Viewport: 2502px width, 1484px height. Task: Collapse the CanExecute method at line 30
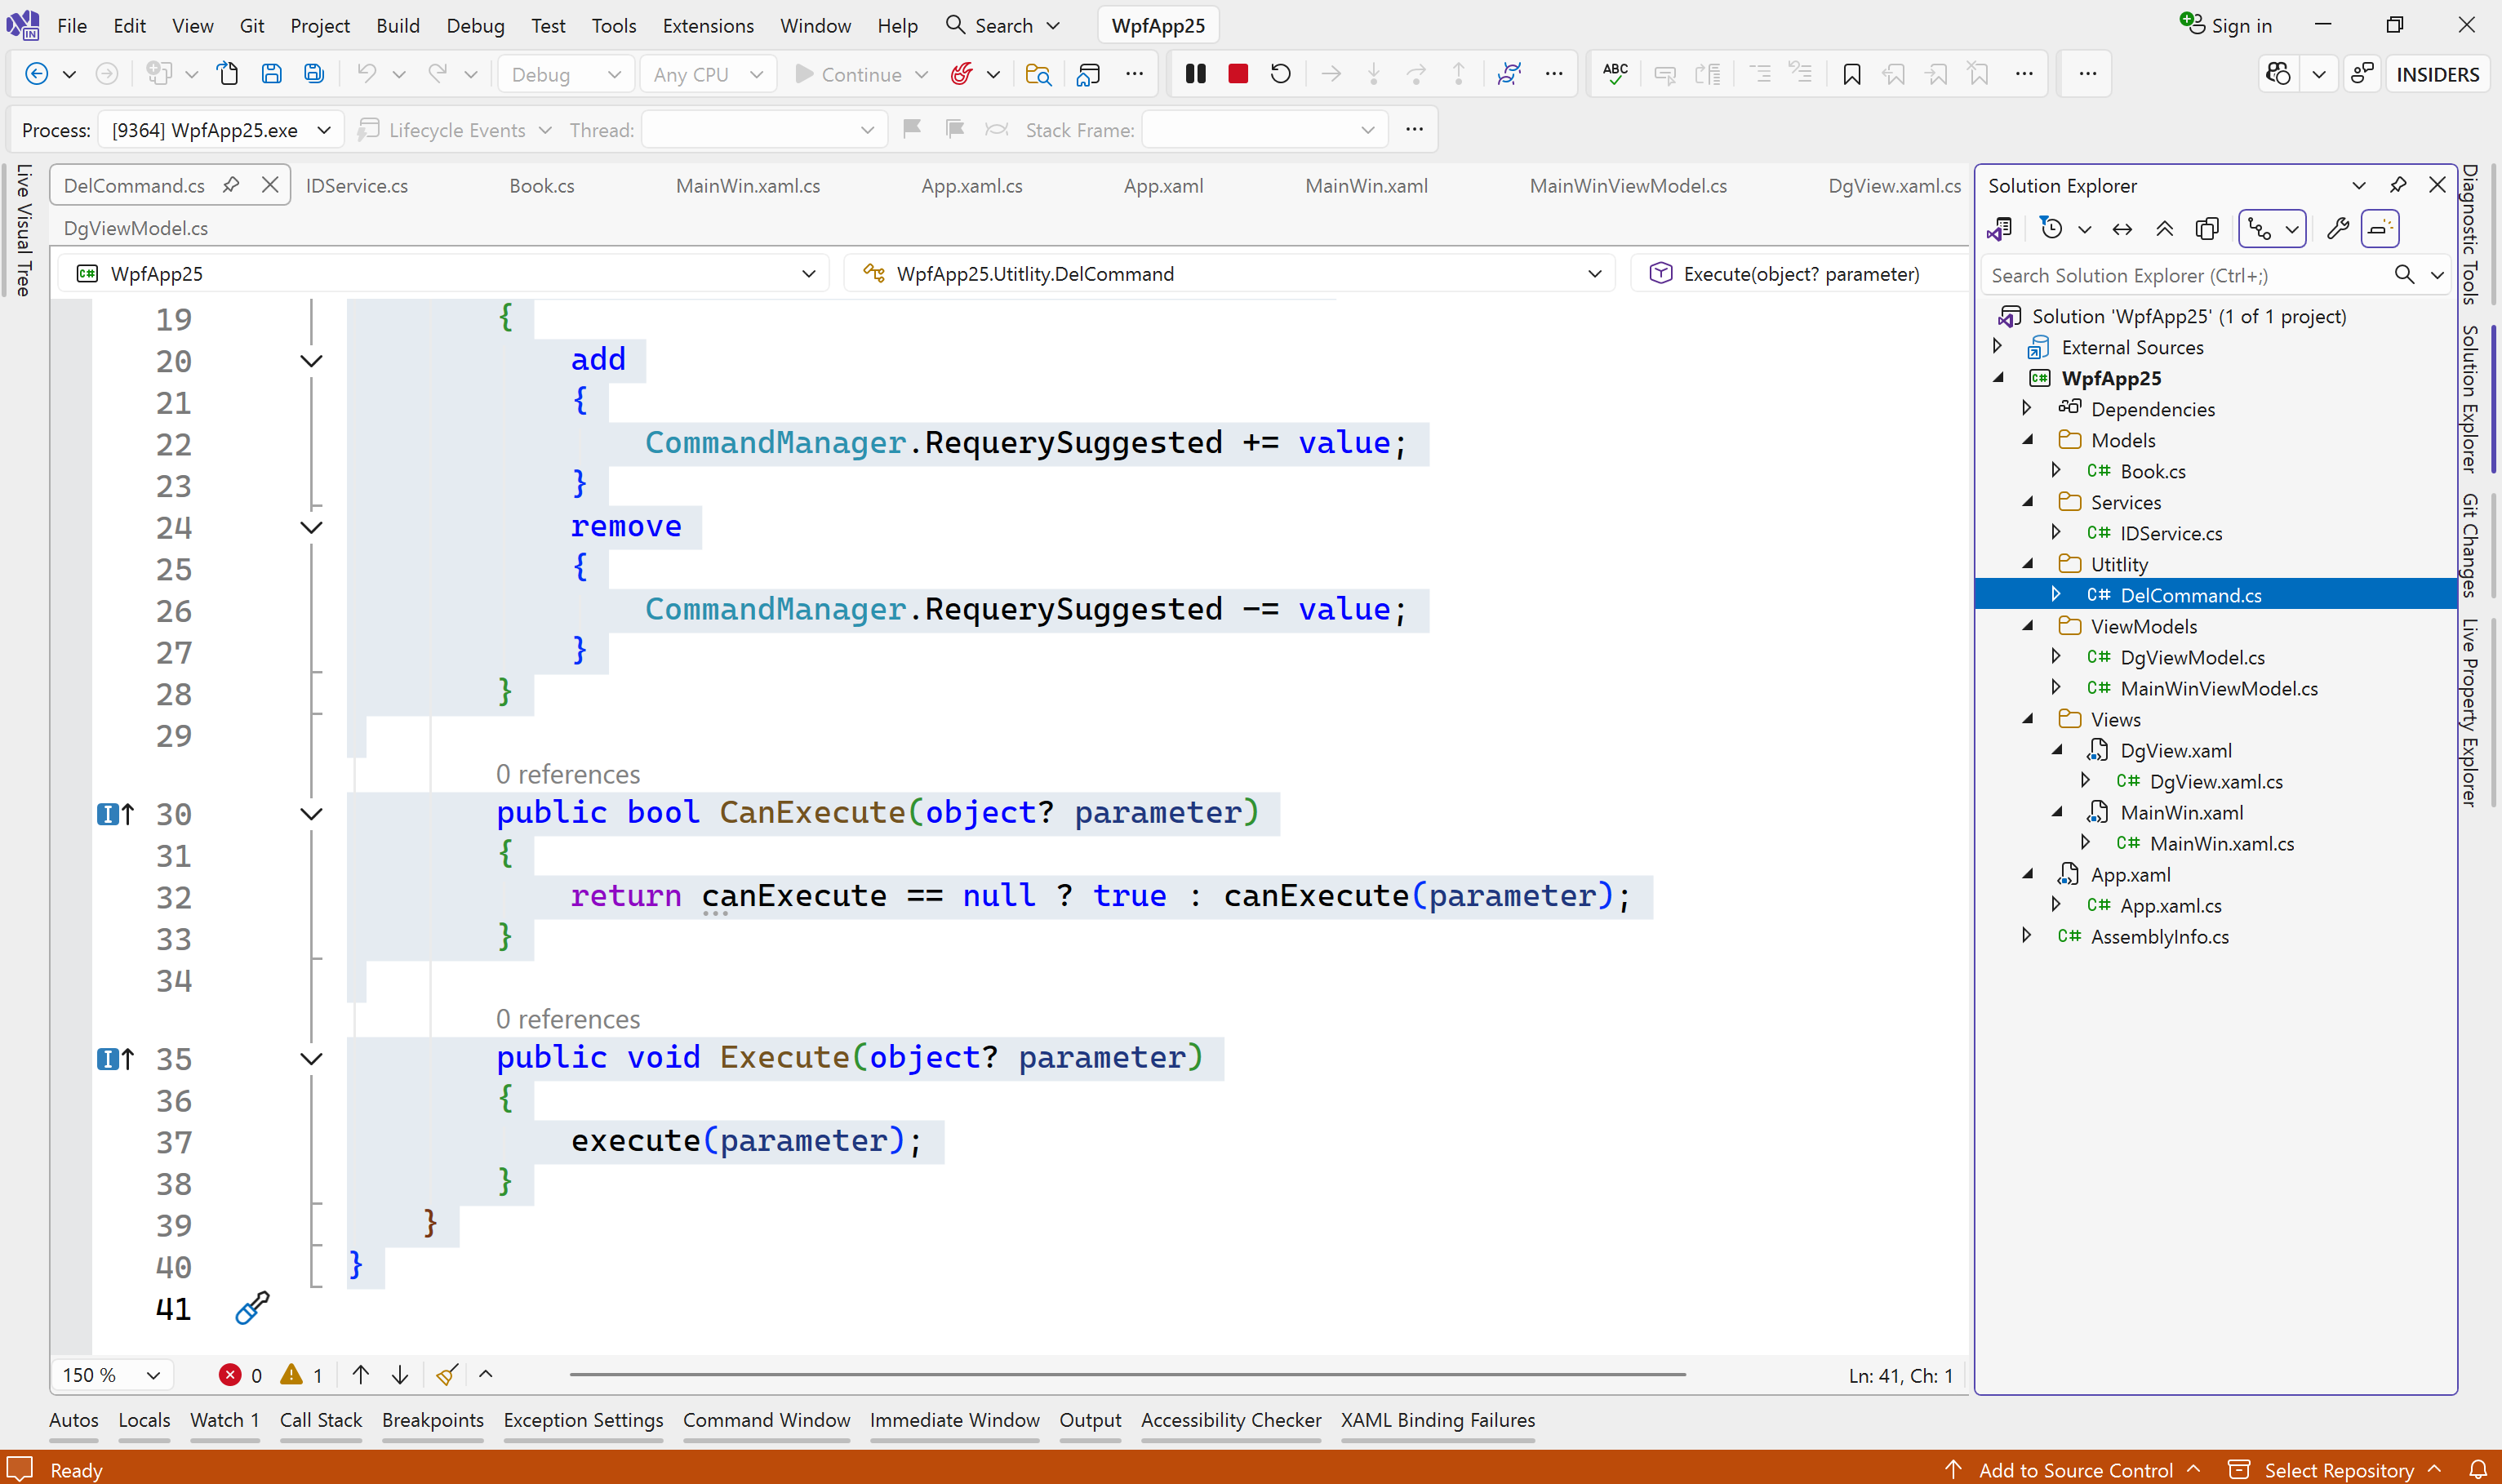click(x=311, y=814)
